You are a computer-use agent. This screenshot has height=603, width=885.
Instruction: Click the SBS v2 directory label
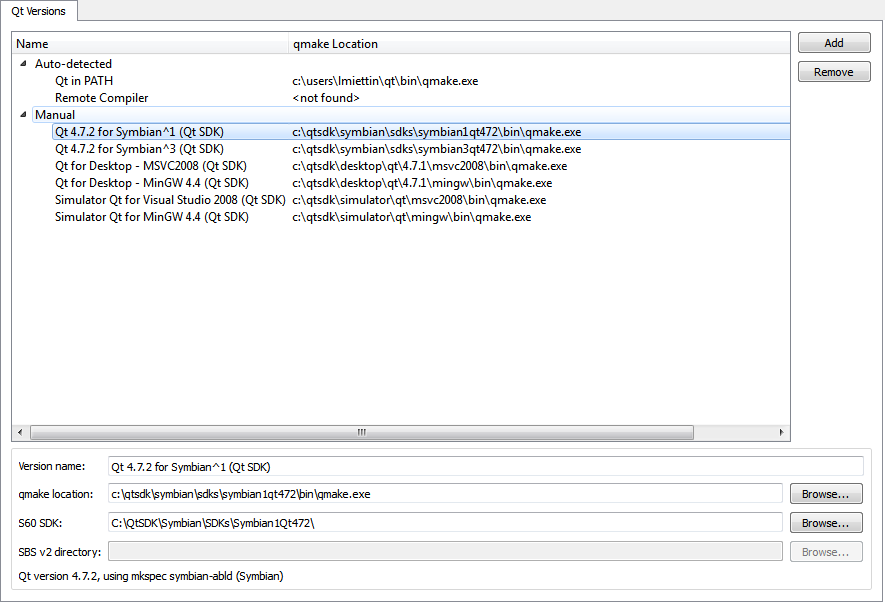59,552
